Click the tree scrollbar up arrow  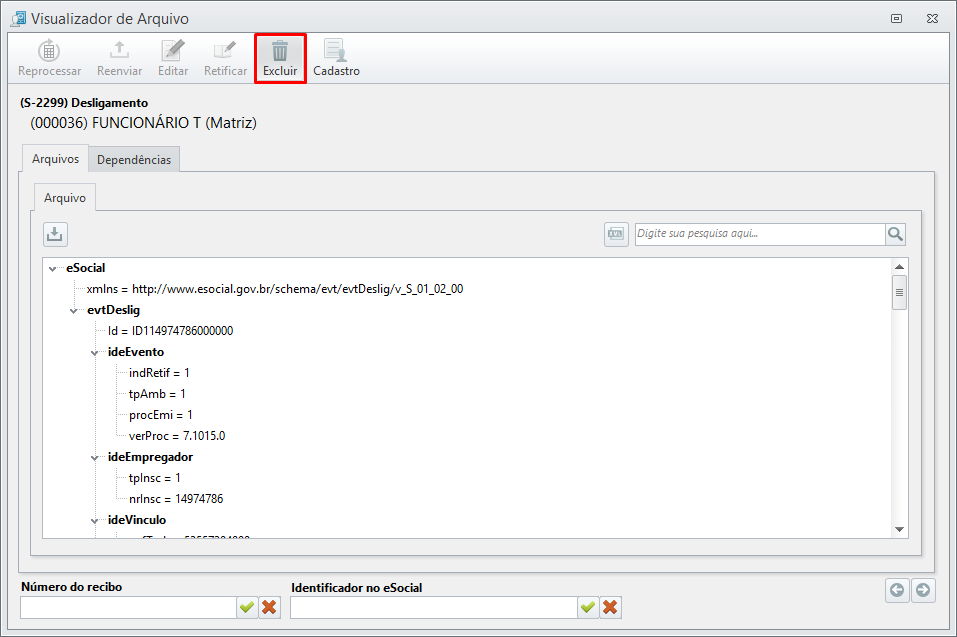(x=899, y=267)
